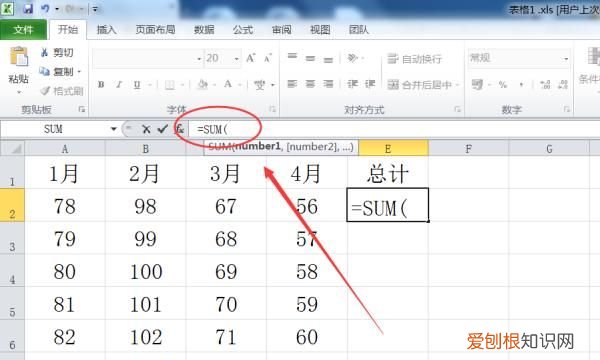Select bottom align icon
The image size is (600, 360).
coord(328,59)
